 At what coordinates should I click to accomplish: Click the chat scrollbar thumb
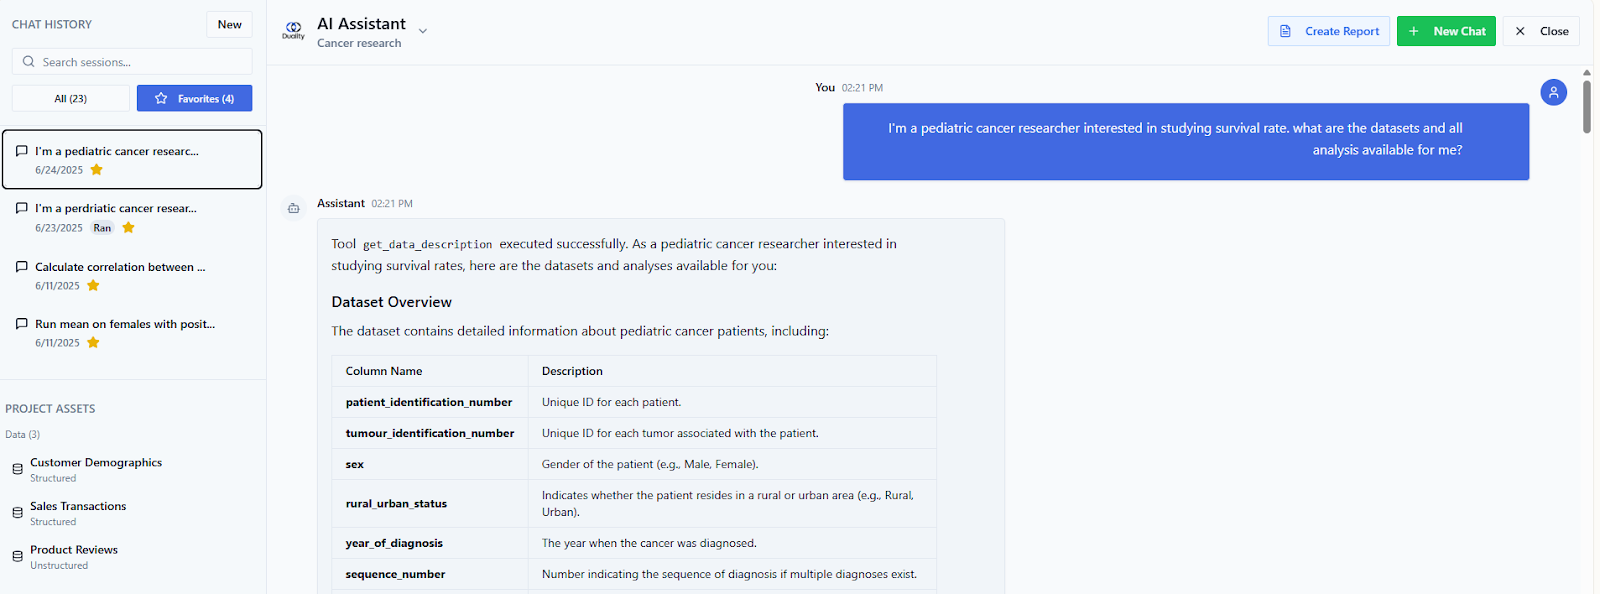coord(1587,106)
